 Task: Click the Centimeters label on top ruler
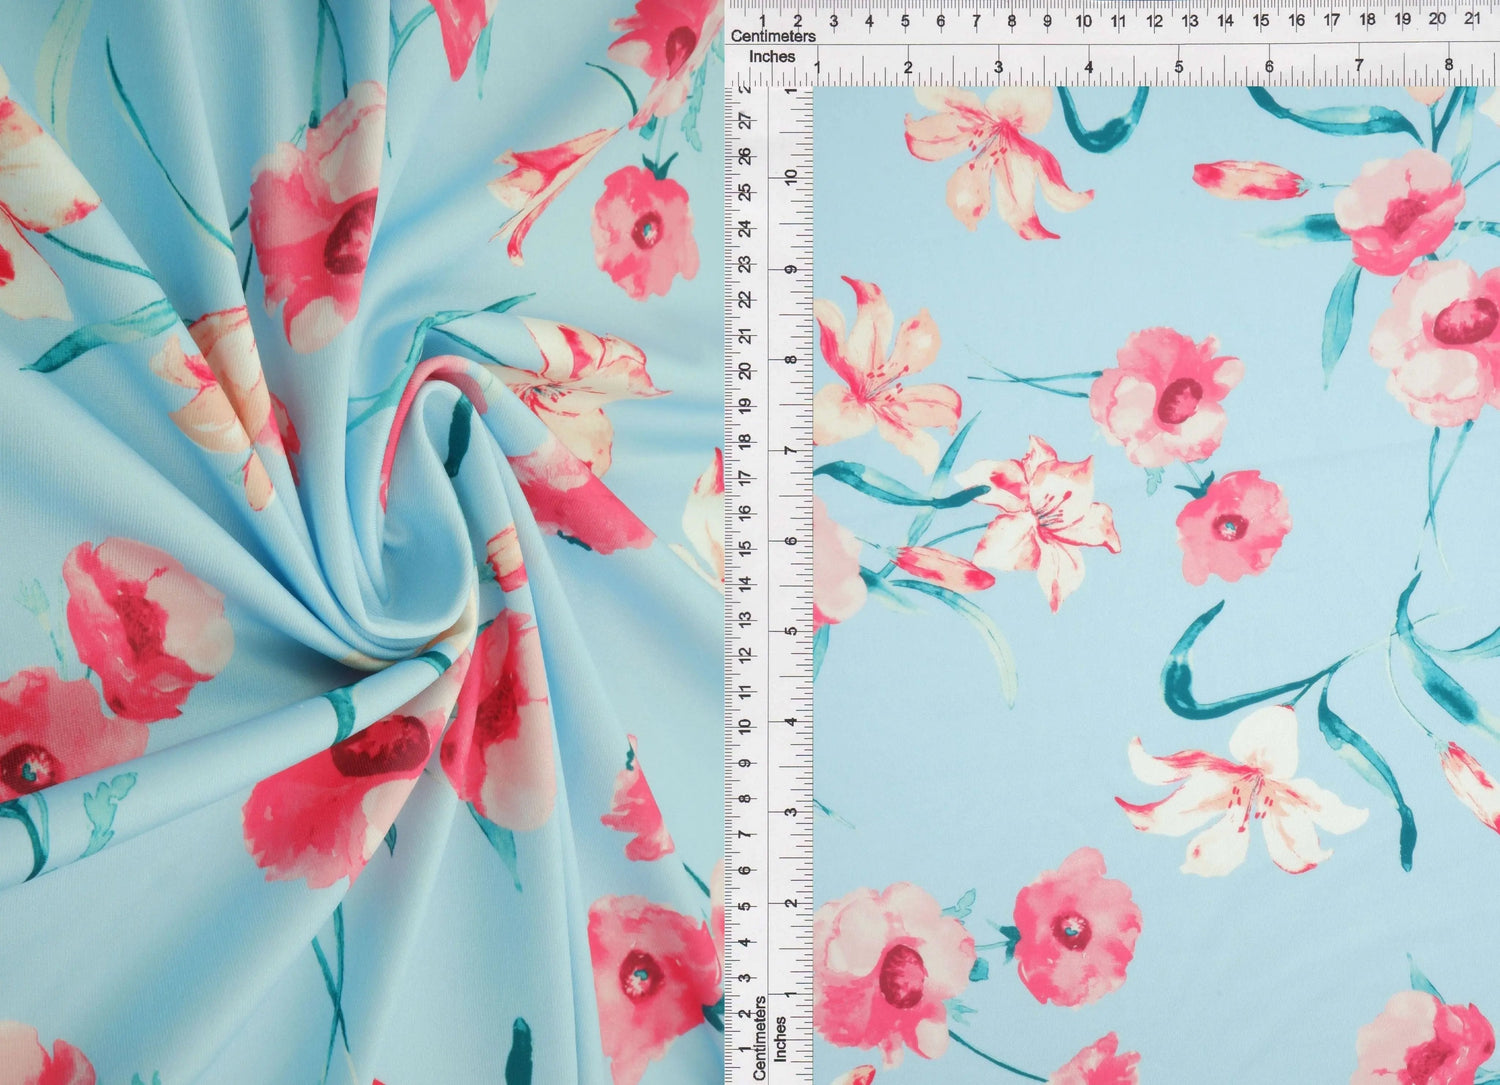pyautogui.click(x=773, y=36)
